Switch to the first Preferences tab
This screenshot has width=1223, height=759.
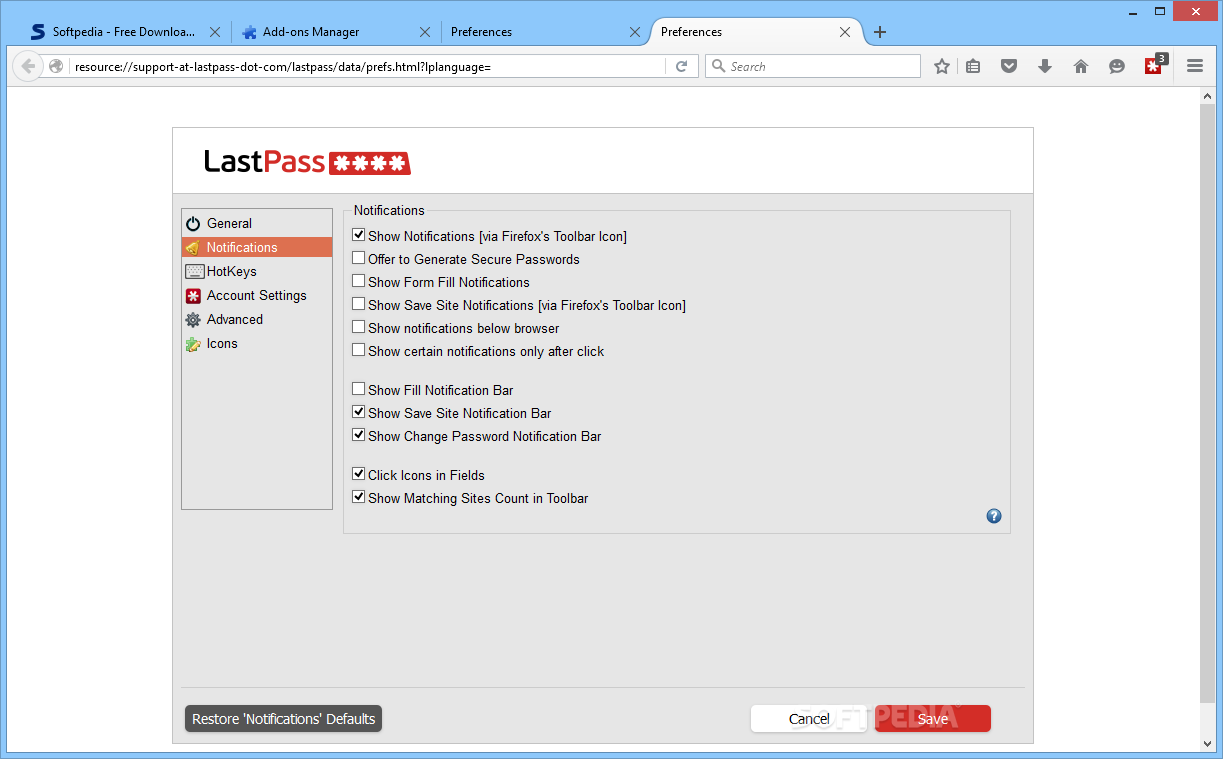[x=543, y=32]
